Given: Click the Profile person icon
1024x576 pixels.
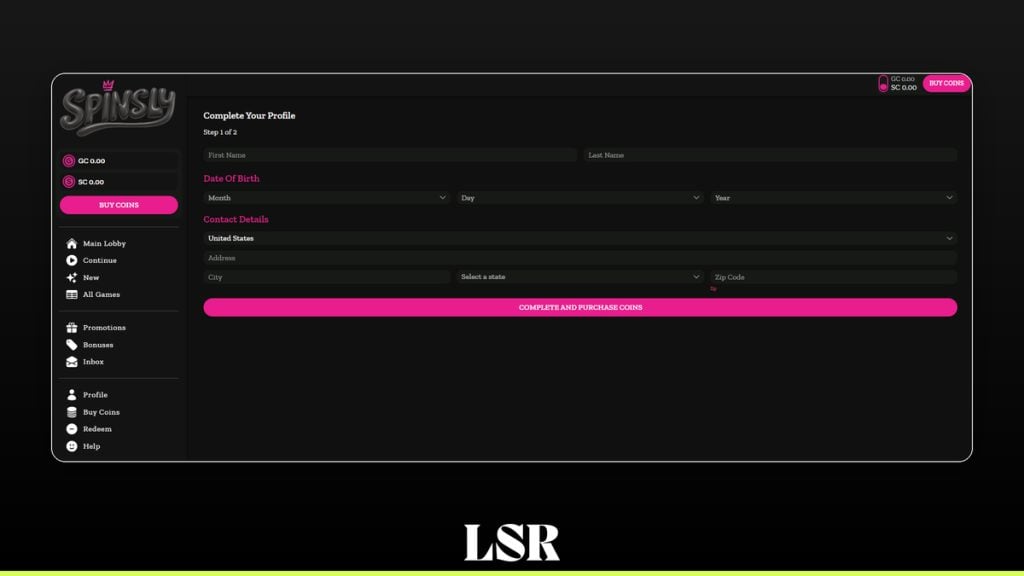Looking at the screenshot, I should 72,395.
